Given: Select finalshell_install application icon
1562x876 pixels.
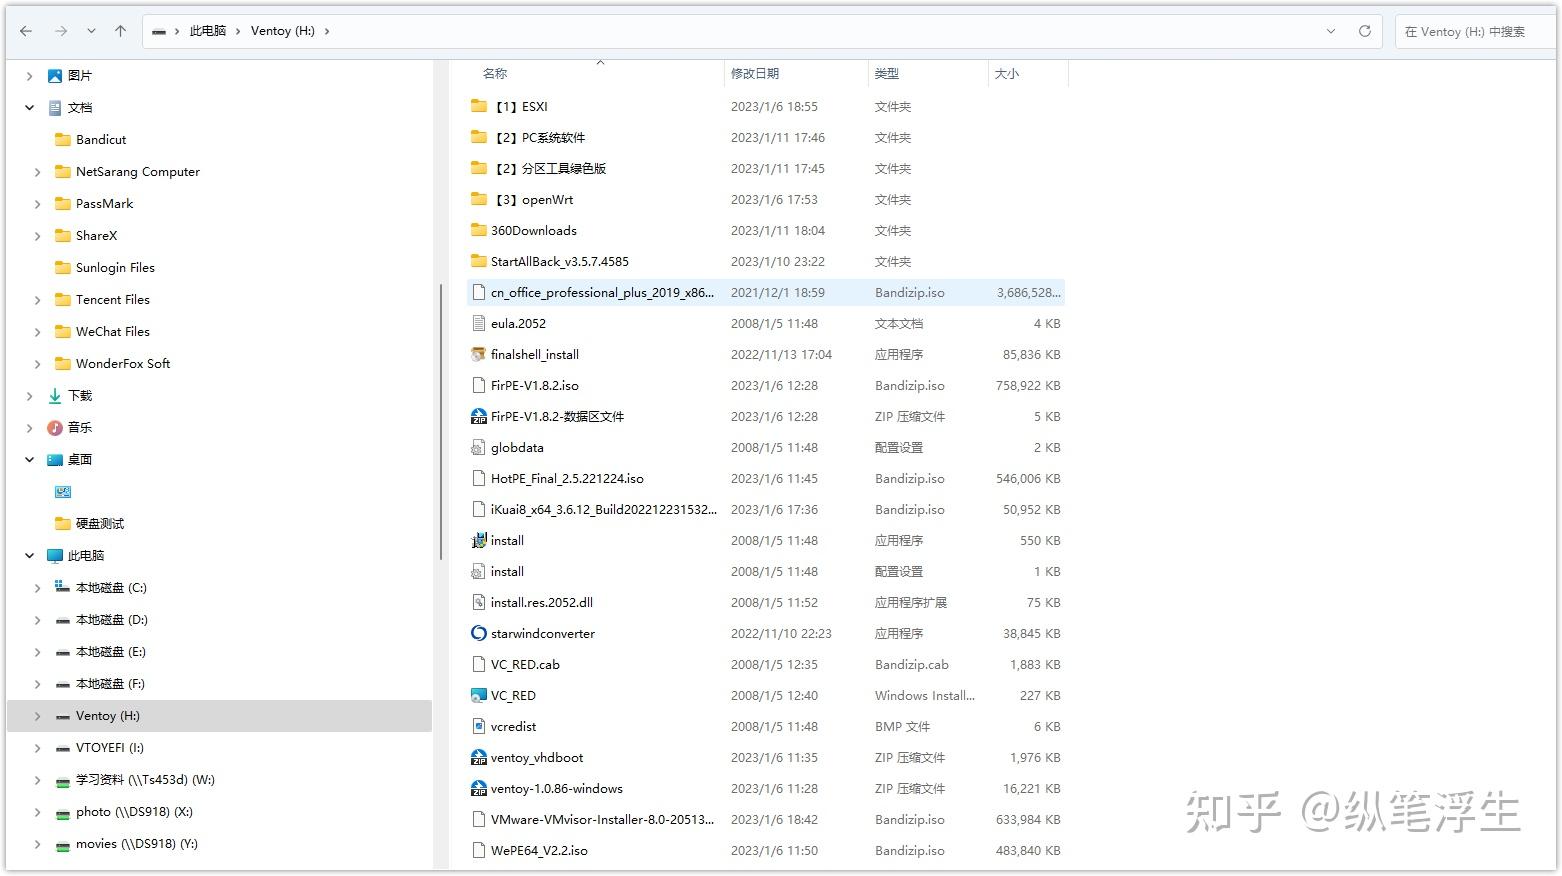Looking at the screenshot, I should pos(479,354).
